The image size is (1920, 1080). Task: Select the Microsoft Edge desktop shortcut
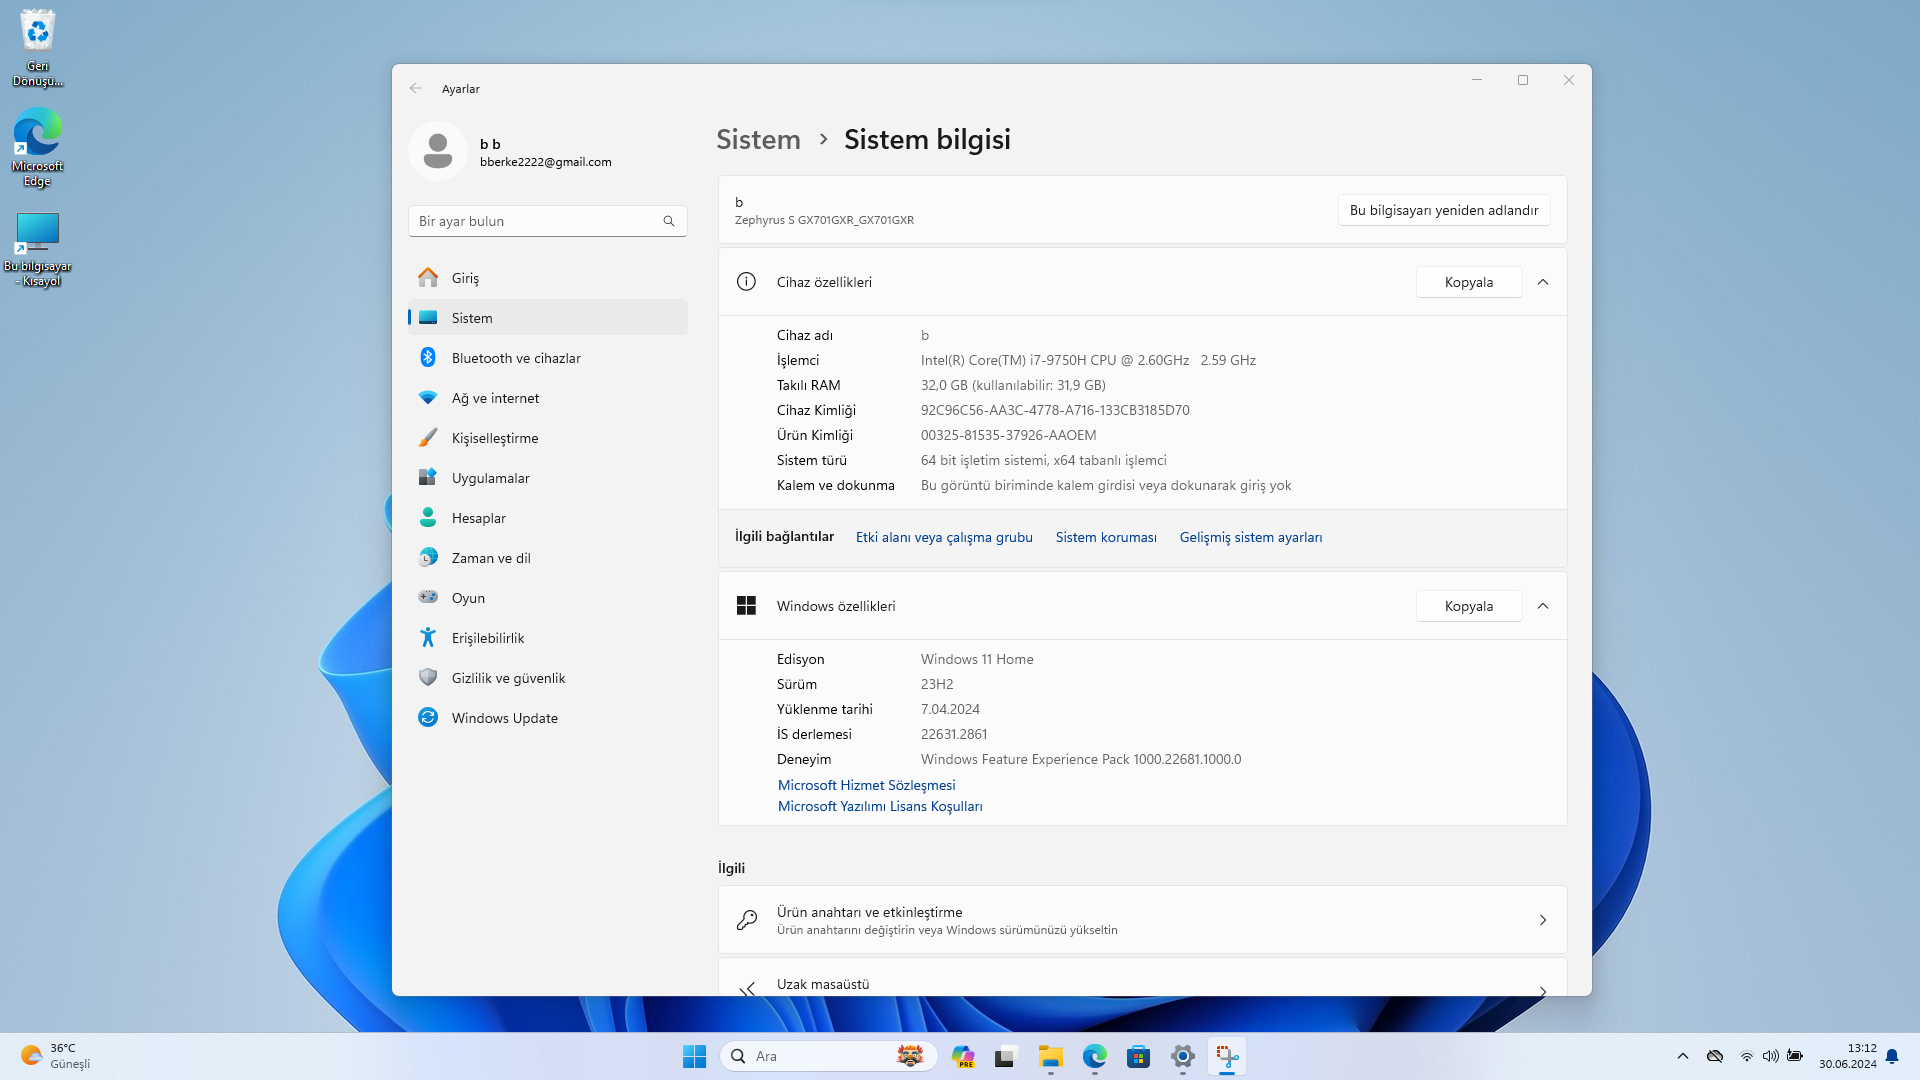(38, 148)
